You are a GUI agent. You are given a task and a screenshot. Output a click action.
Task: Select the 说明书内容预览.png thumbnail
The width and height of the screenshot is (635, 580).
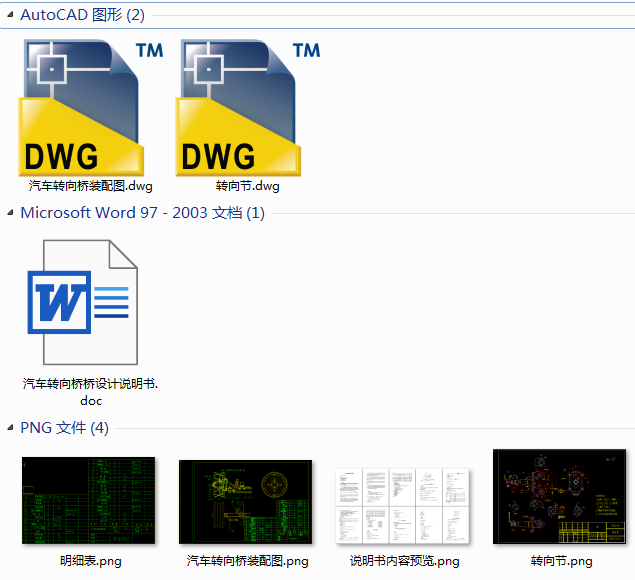402,506
